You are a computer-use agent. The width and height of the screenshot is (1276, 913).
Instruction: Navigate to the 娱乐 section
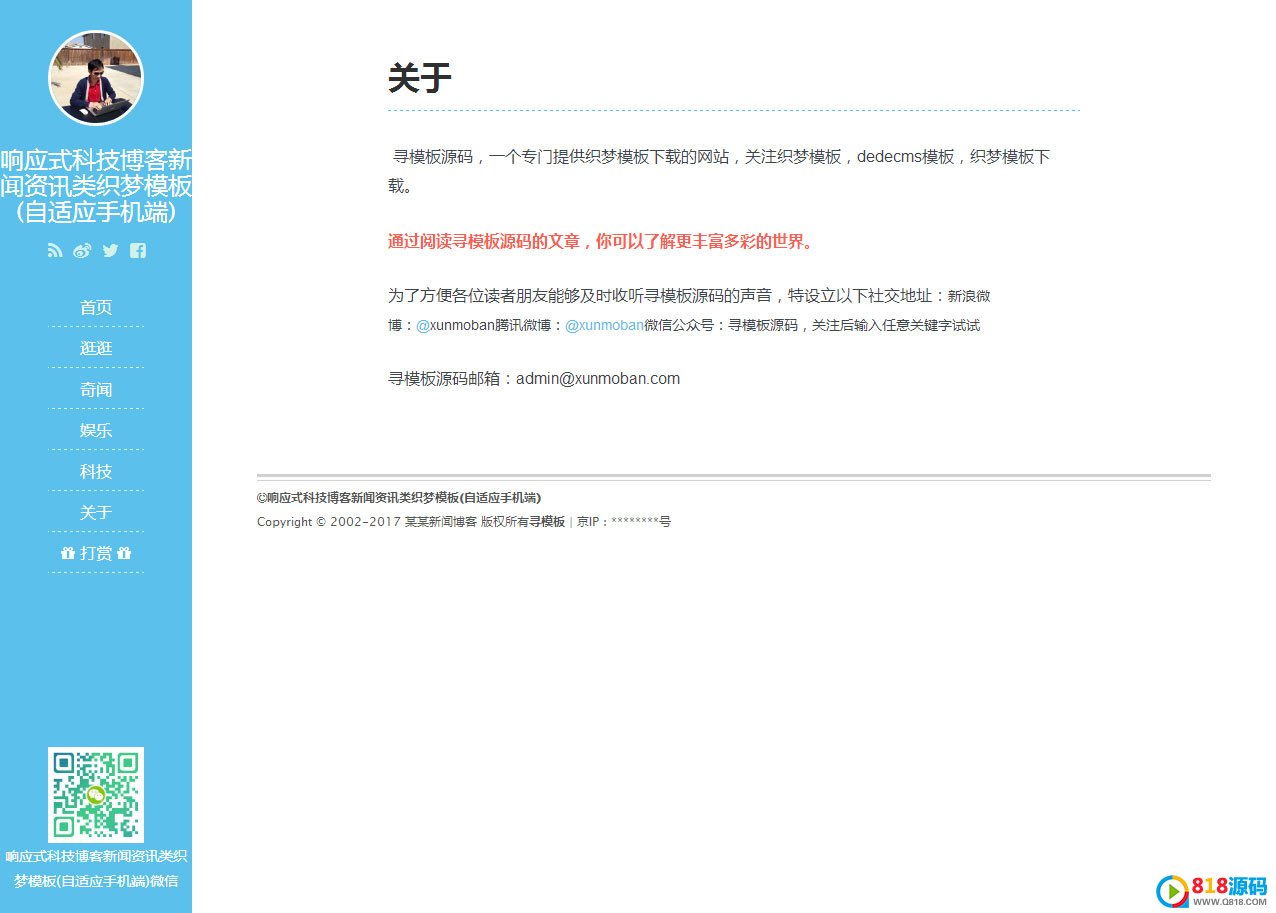tap(96, 430)
